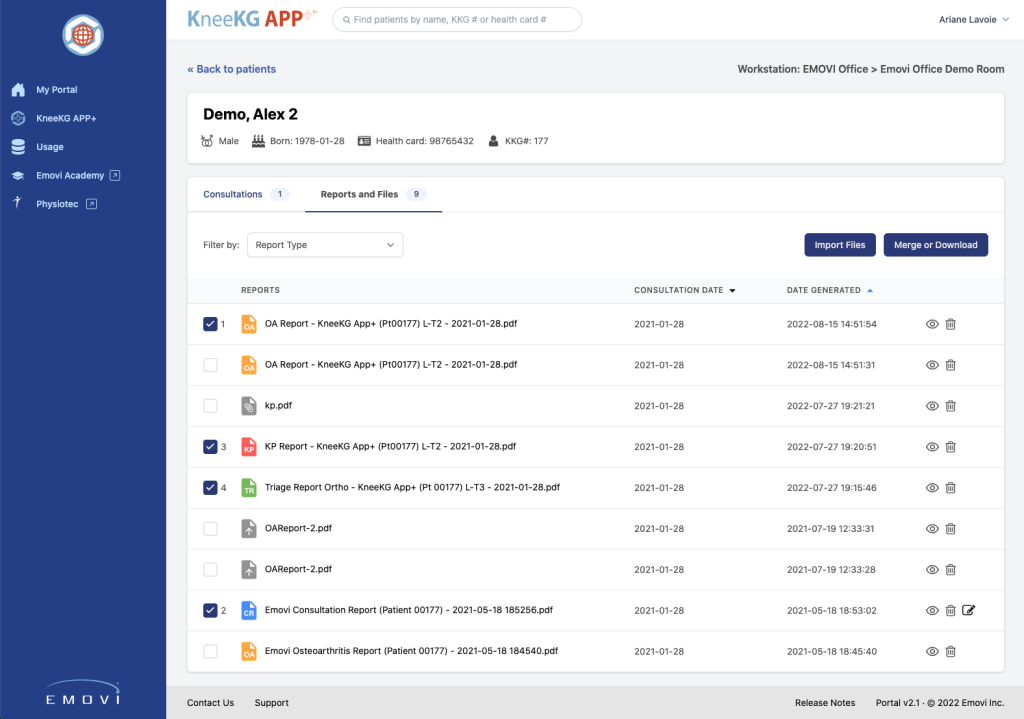Delete the Emovi Consultation Report
Viewport: 1024px width, 719px height.
point(951,611)
